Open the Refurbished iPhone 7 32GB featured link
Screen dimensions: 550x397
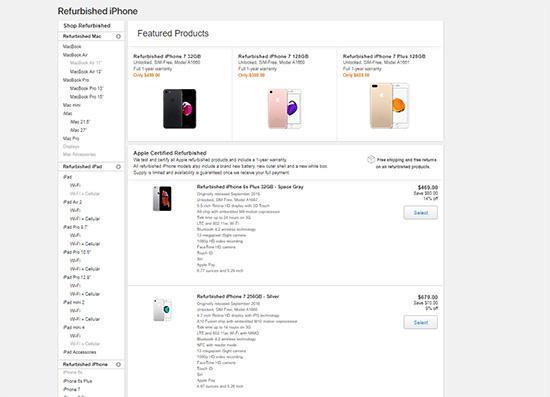167,56
